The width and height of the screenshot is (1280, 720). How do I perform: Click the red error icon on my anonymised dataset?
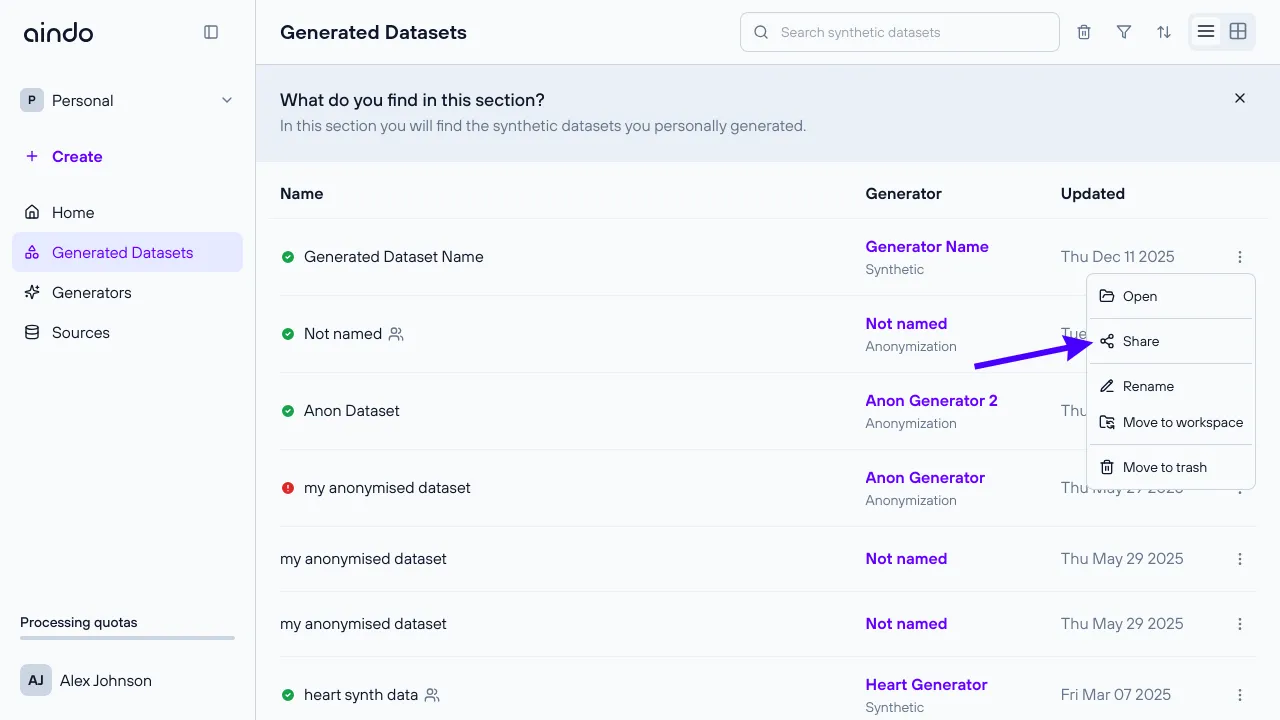(287, 487)
